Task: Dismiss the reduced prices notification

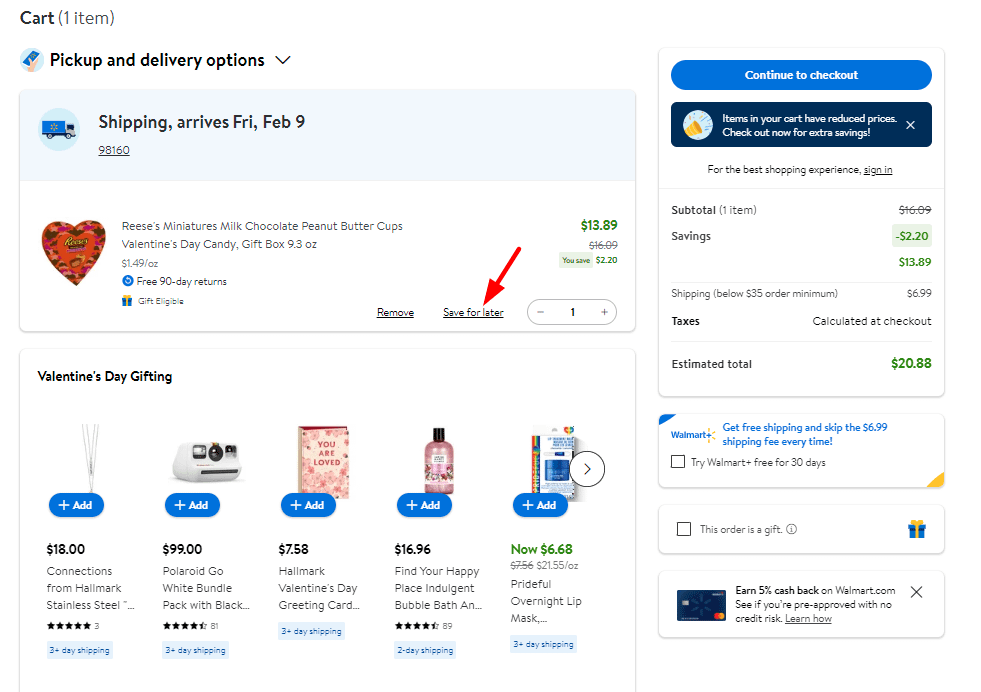Action: click(910, 124)
